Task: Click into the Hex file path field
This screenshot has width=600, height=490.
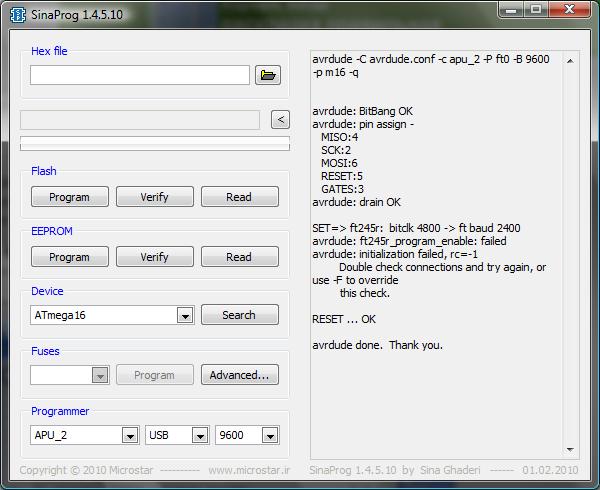Action: click(x=139, y=75)
